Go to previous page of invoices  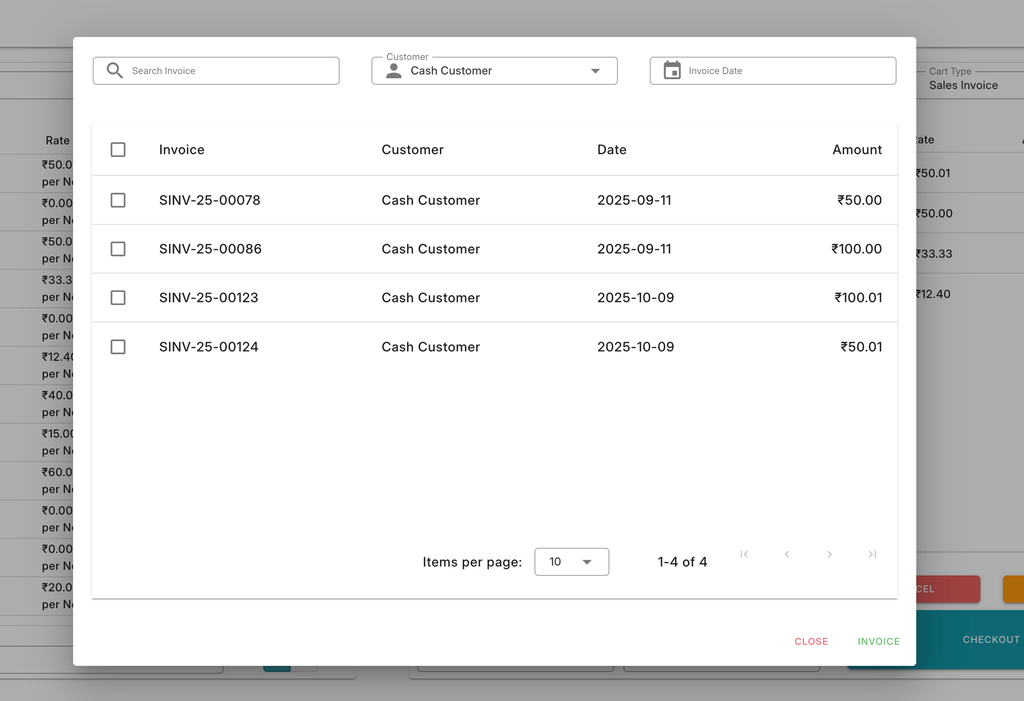(x=787, y=554)
